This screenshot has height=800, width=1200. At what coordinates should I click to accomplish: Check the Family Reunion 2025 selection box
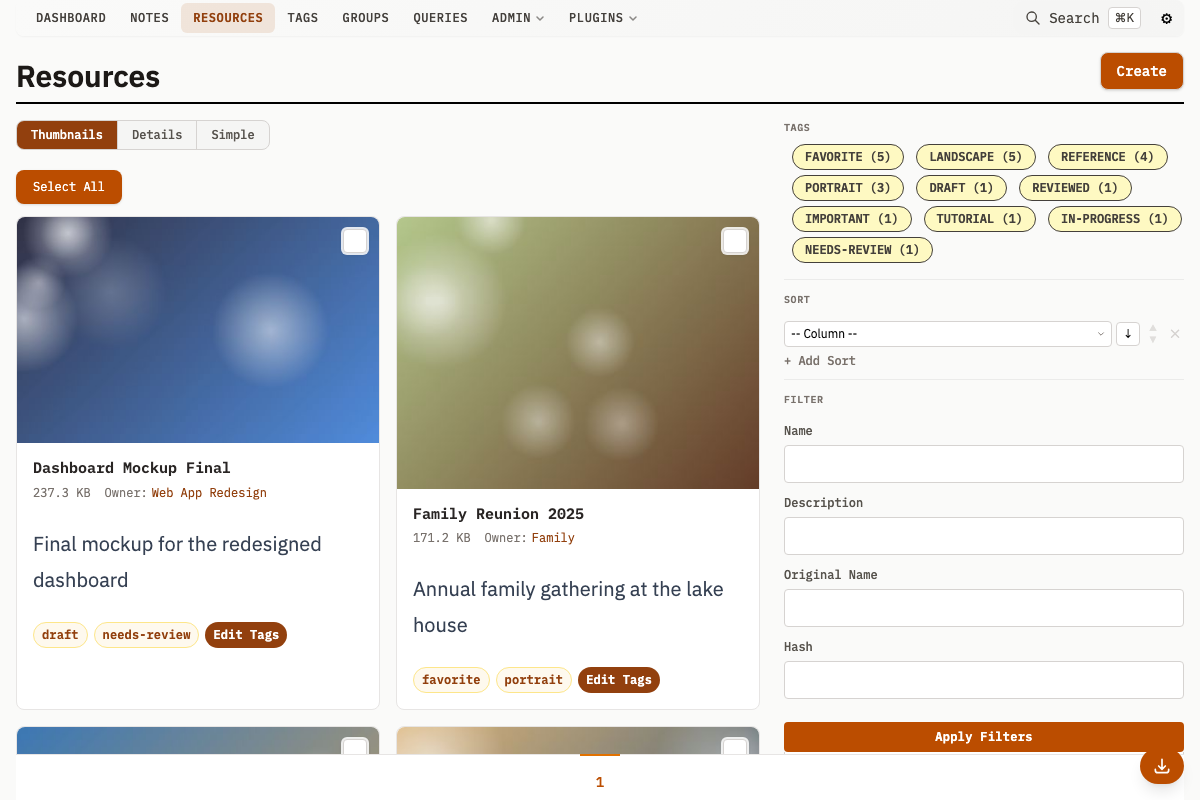[x=735, y=241]
